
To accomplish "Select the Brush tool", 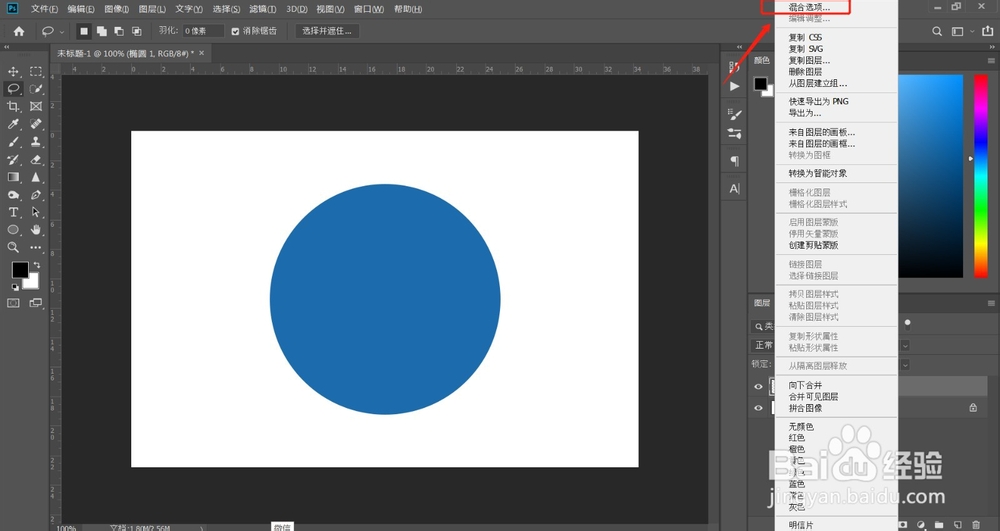I will [x=13, y=142].
